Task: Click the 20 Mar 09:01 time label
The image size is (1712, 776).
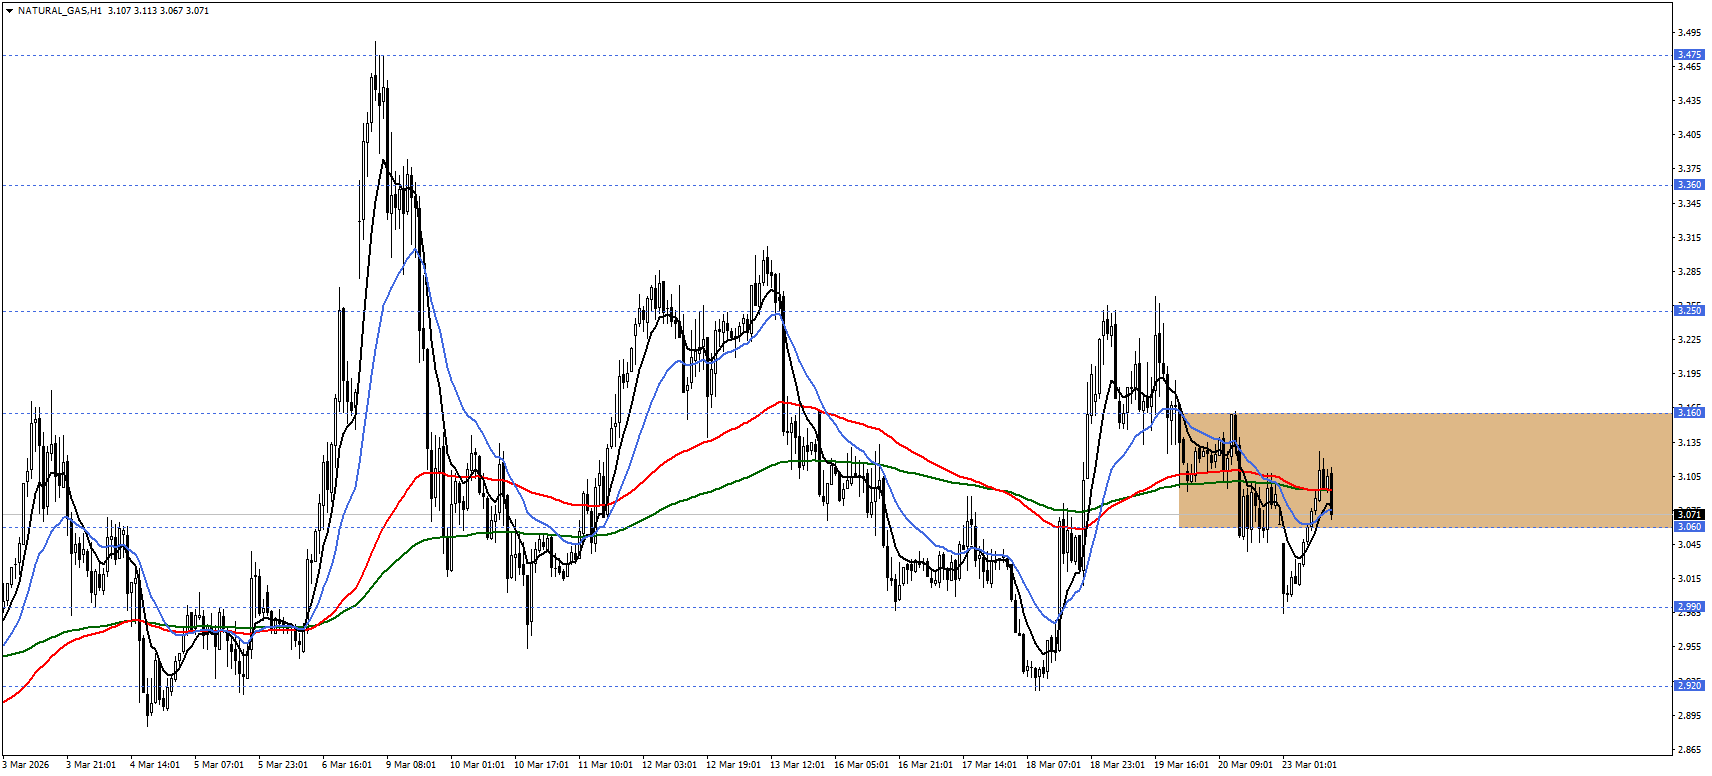Action: (1245, 765)
